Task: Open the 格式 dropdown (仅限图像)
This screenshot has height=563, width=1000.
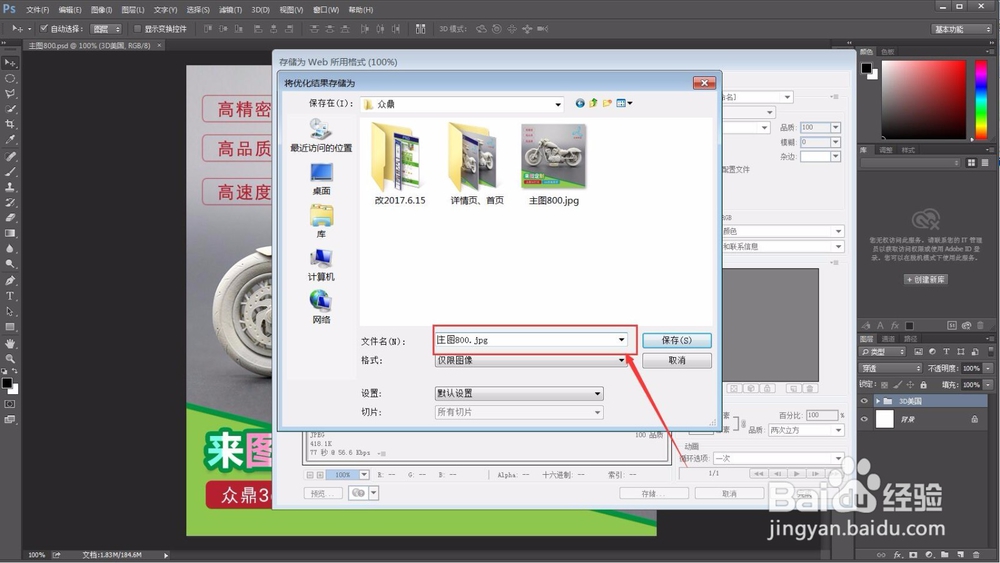Action: click(621, 360)
